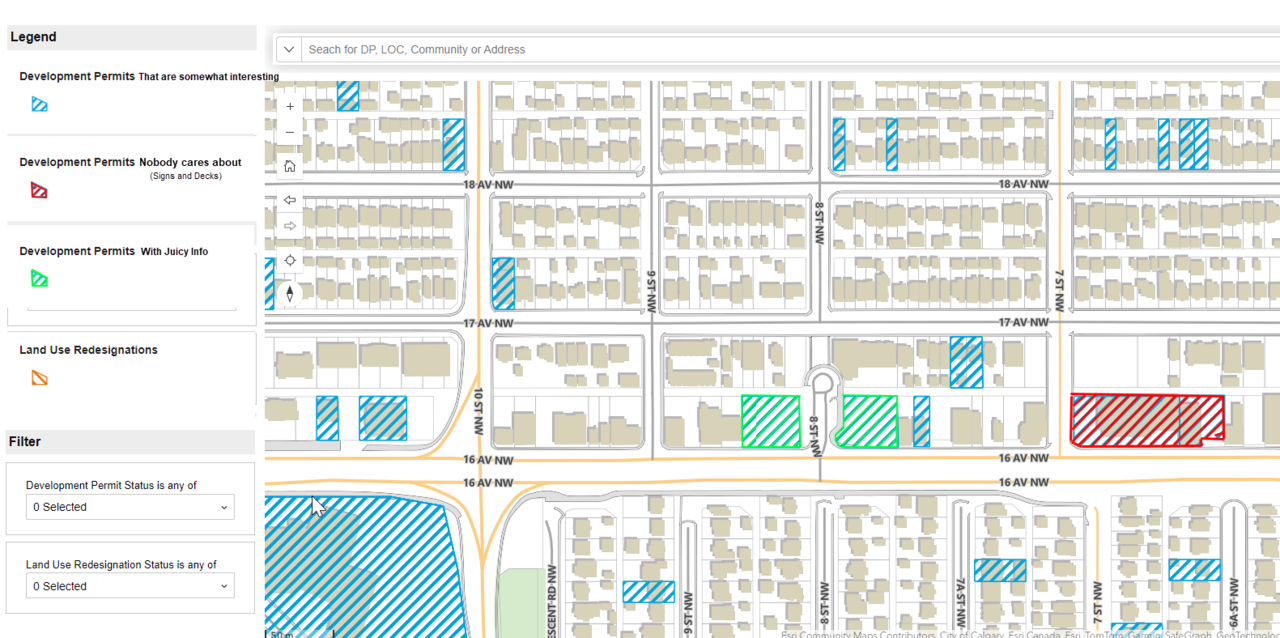Reset map orientation with compass

290,293
